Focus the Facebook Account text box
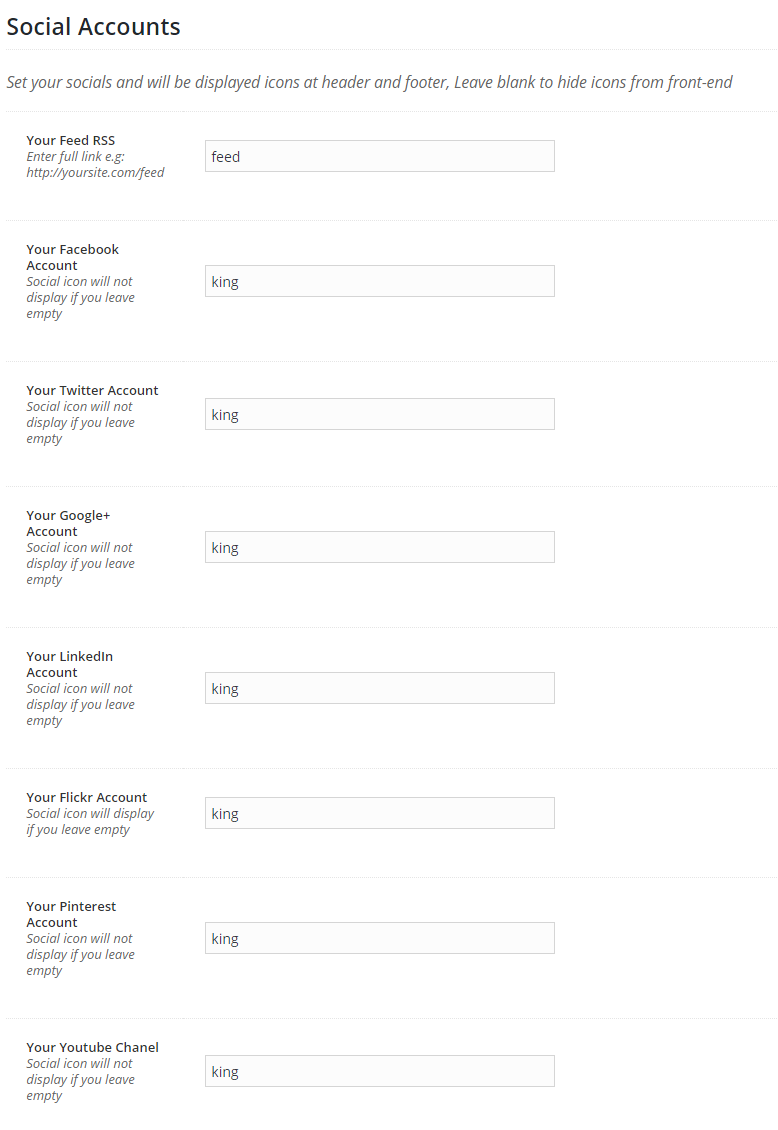Screen dimensions: 778x1130 coord(380,281)
